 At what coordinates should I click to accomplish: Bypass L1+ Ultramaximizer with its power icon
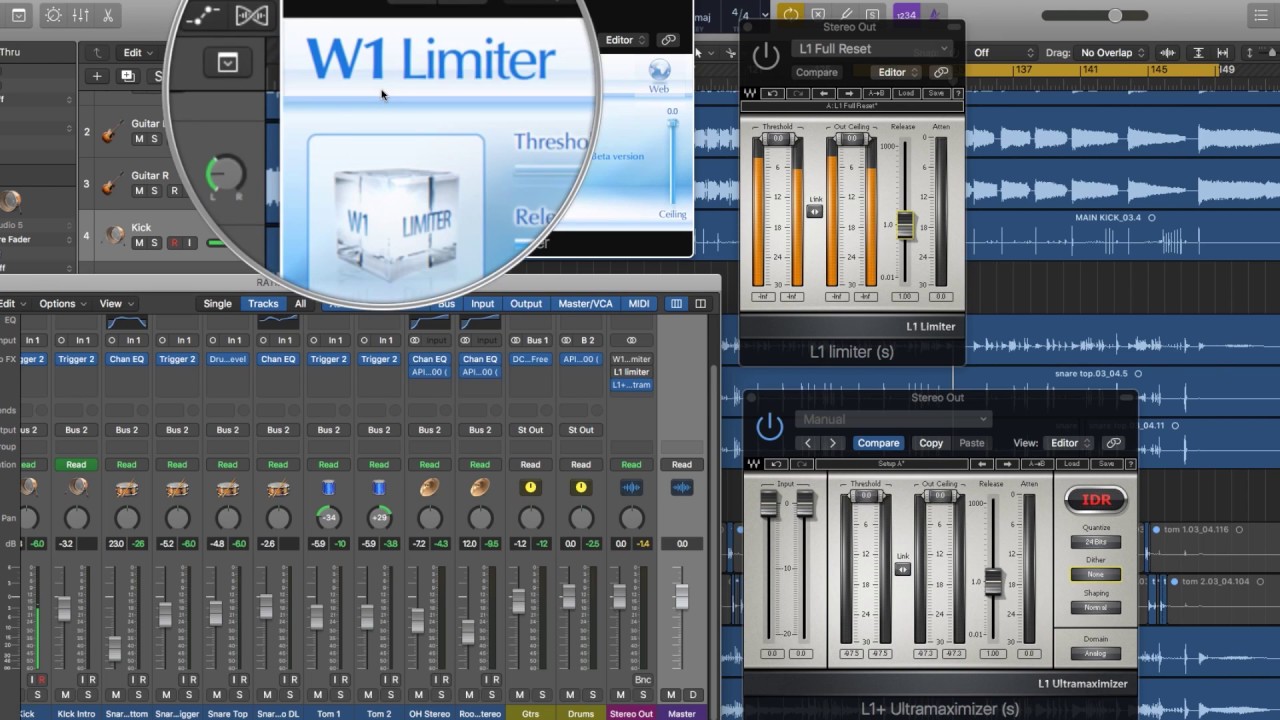tap(769, 427)
